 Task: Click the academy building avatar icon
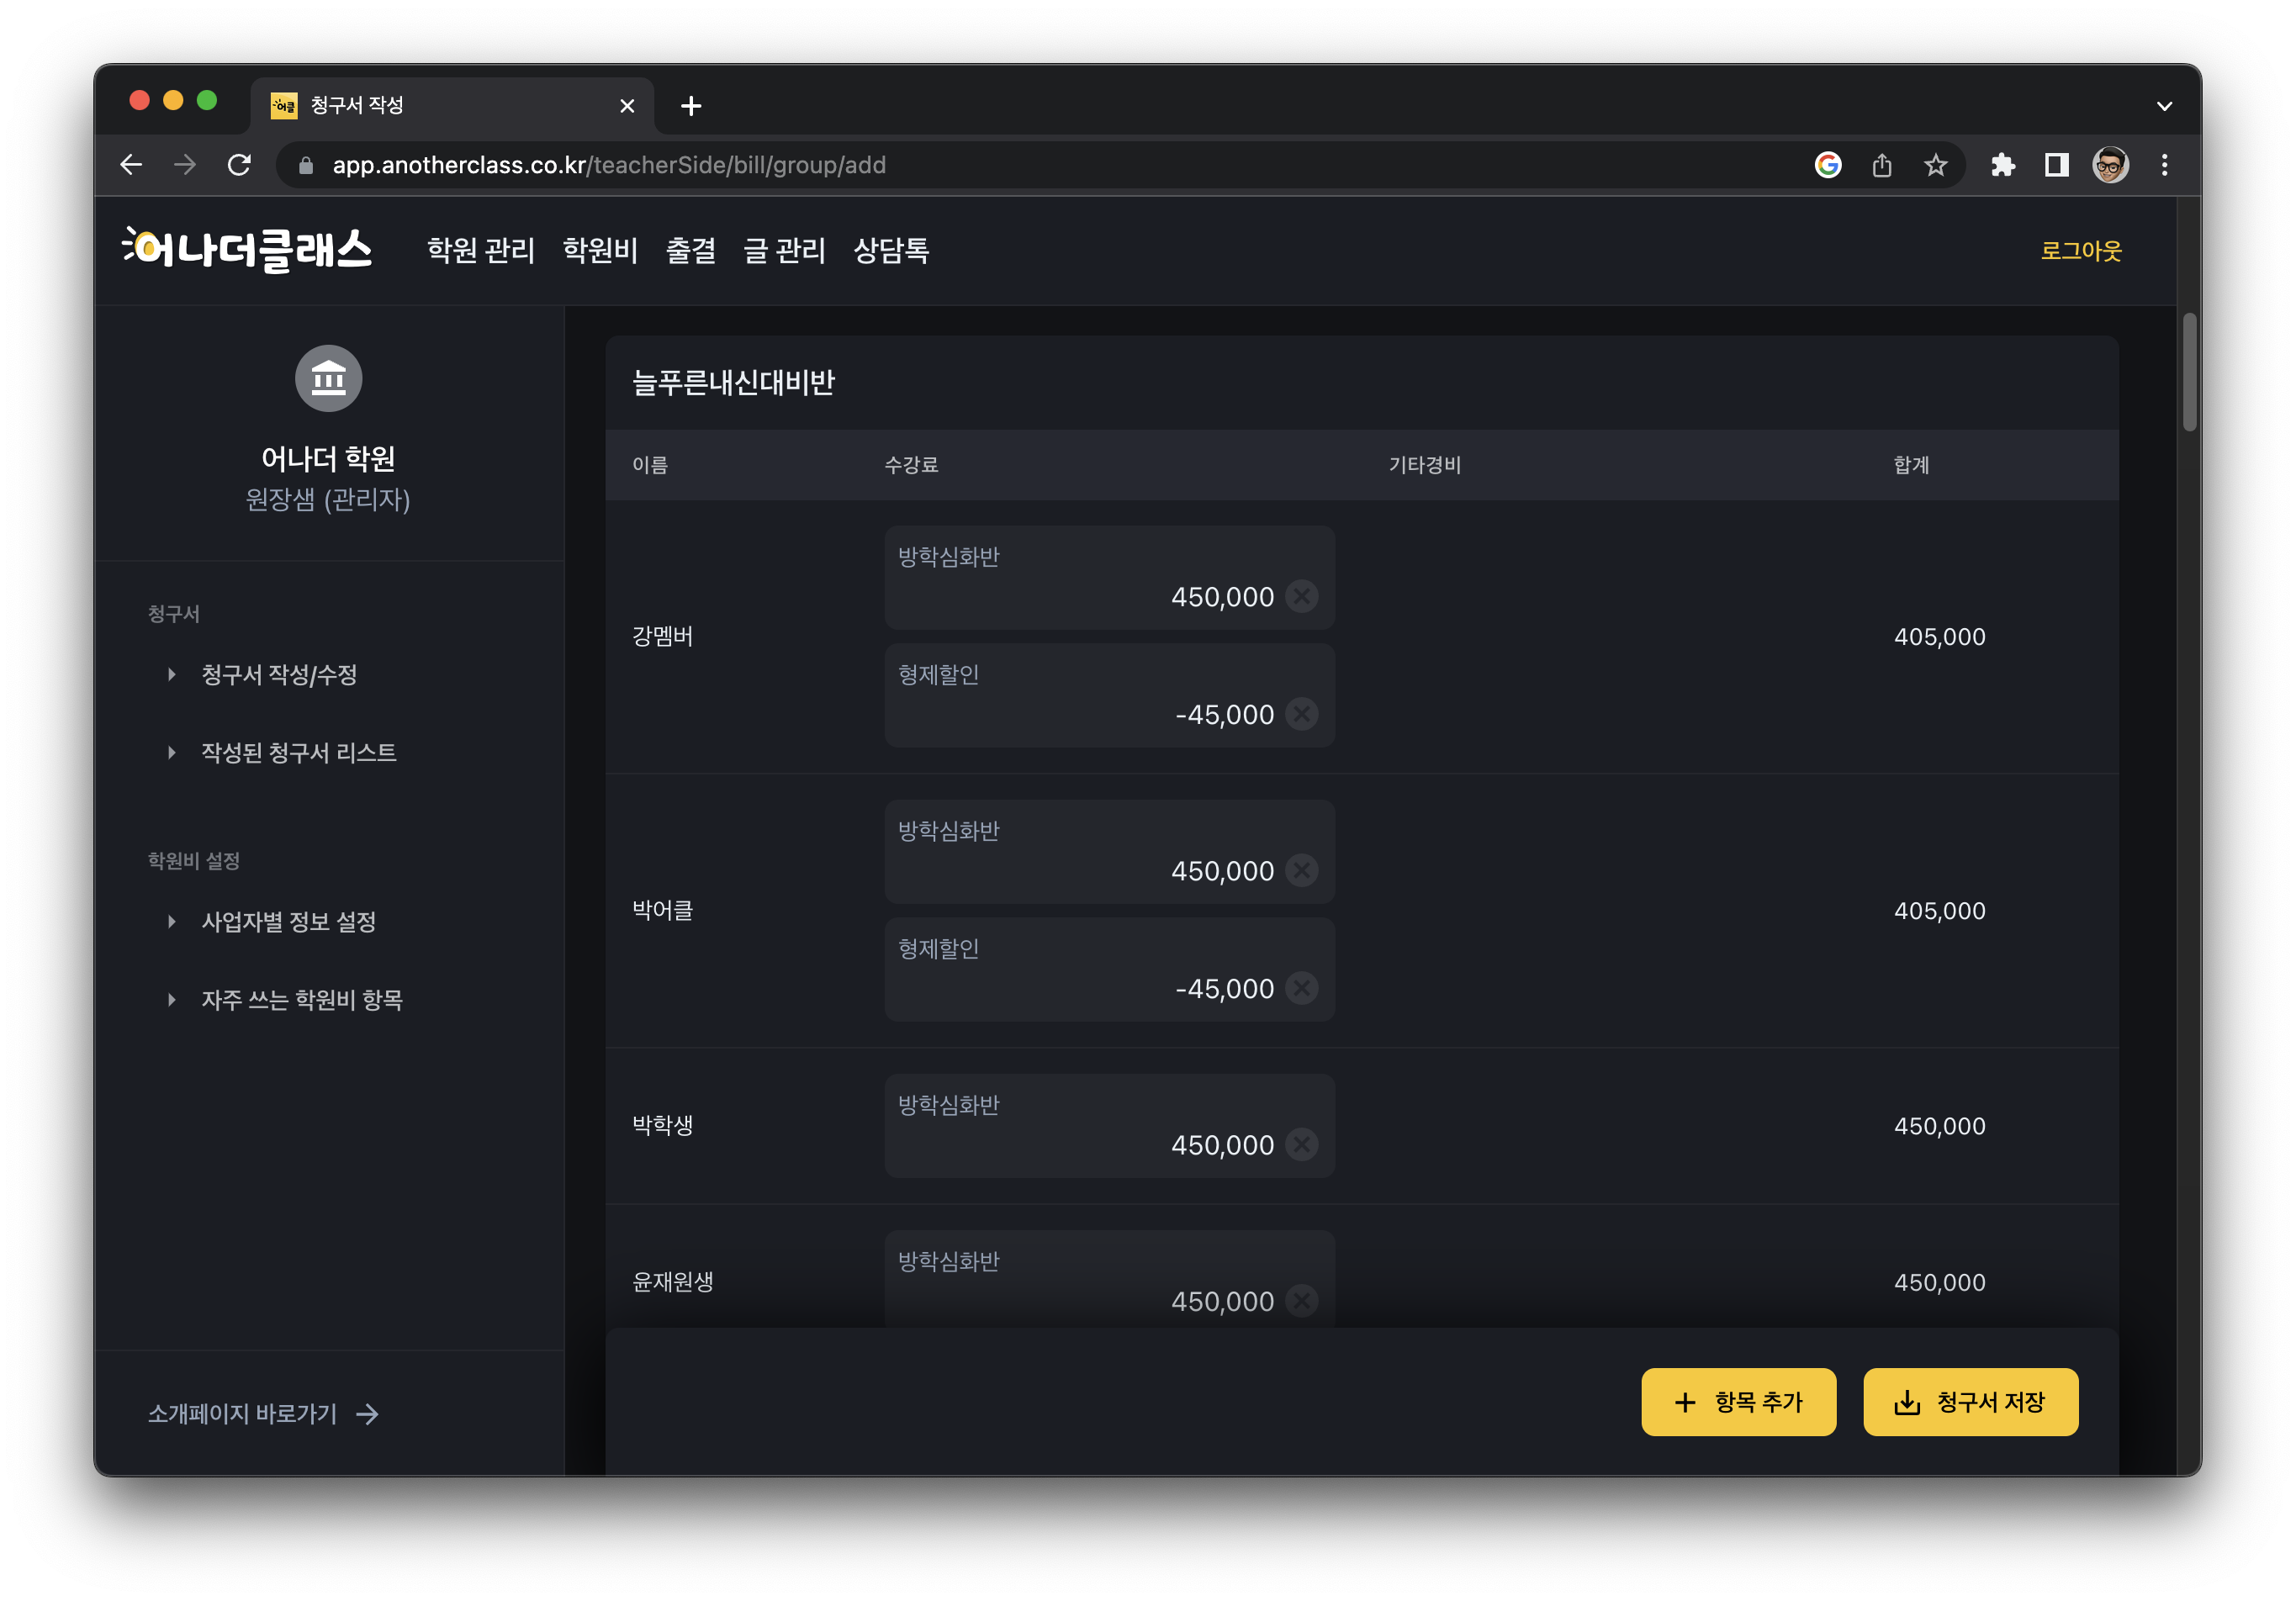pyautogui.click(x=328, y=378)
